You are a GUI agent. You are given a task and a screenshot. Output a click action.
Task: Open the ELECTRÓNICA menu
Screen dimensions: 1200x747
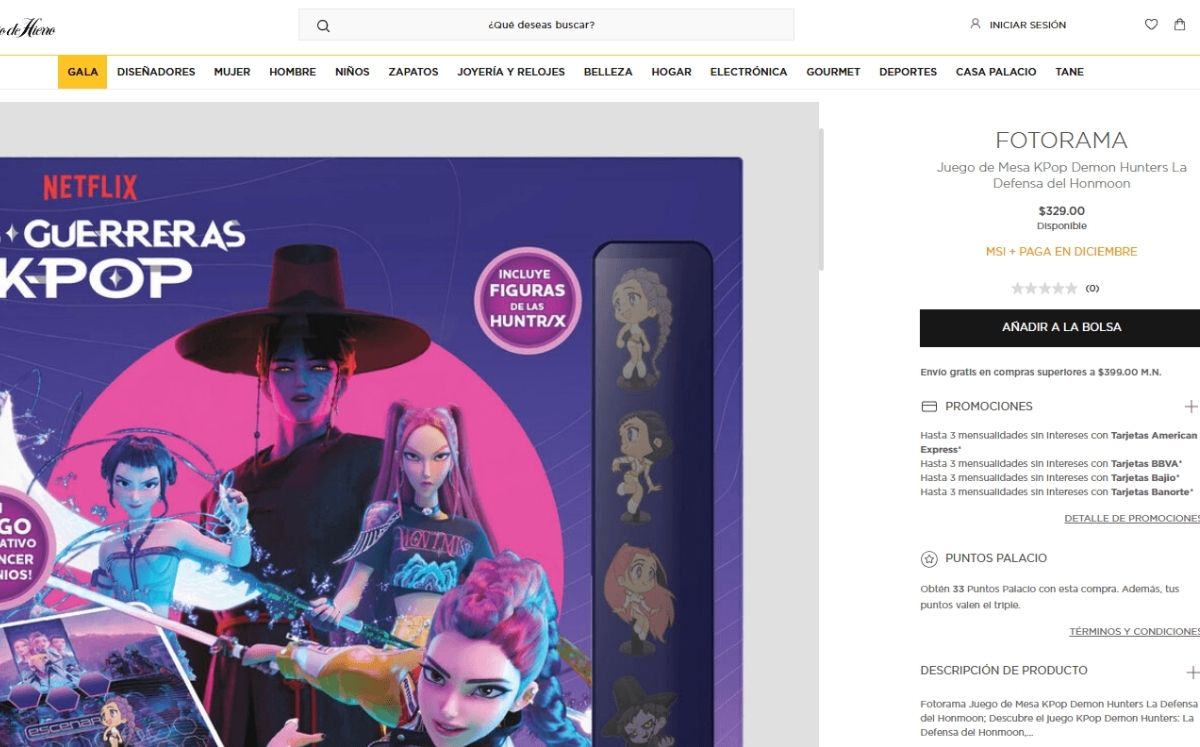749,72
